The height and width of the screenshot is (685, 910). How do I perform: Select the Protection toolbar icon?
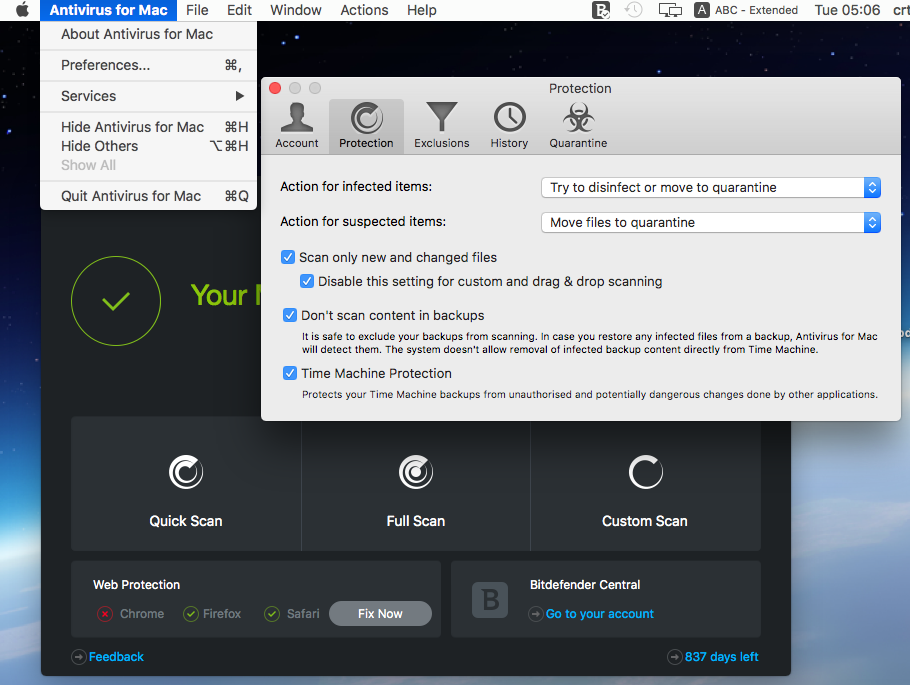[x=366, y=126]
